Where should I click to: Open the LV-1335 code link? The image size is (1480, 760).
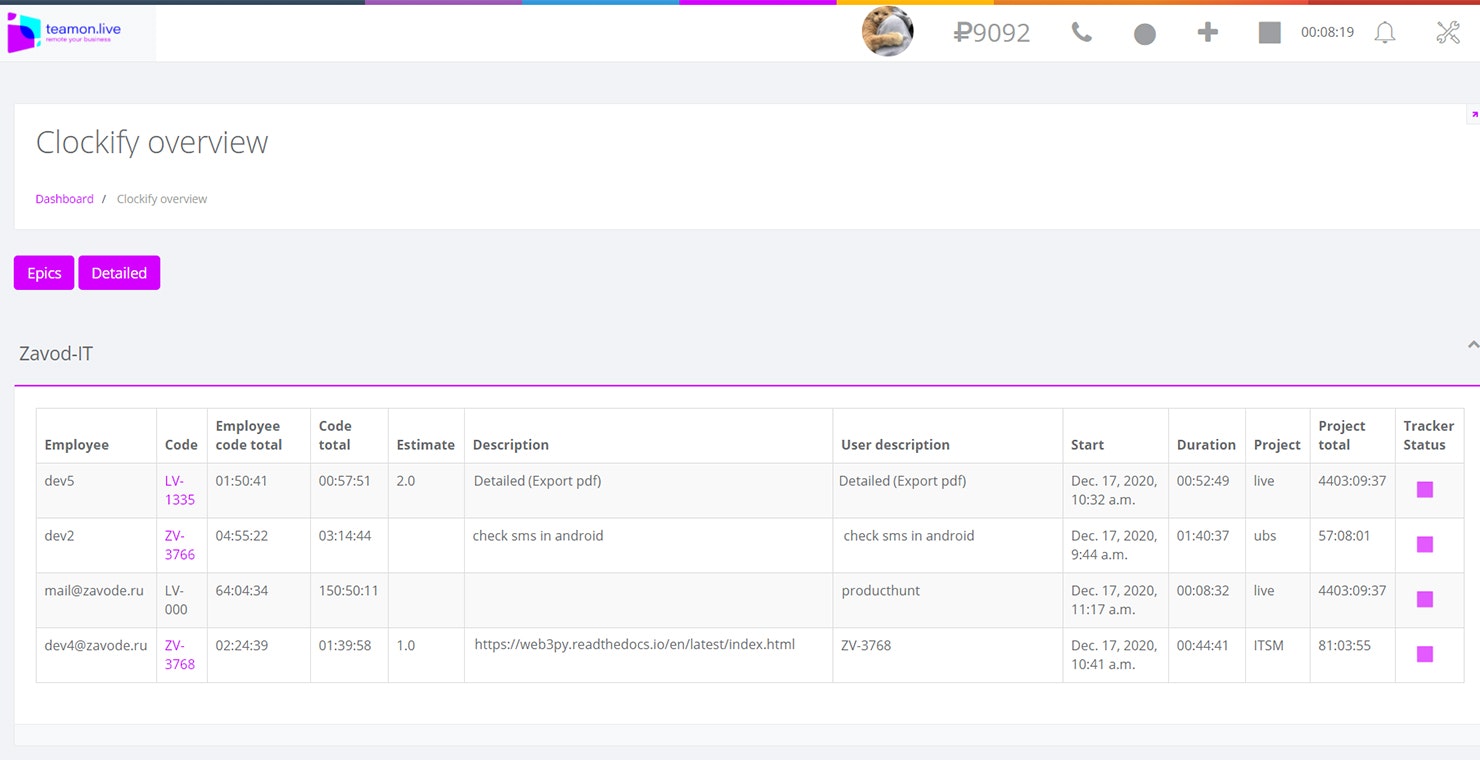pos(180,490)
